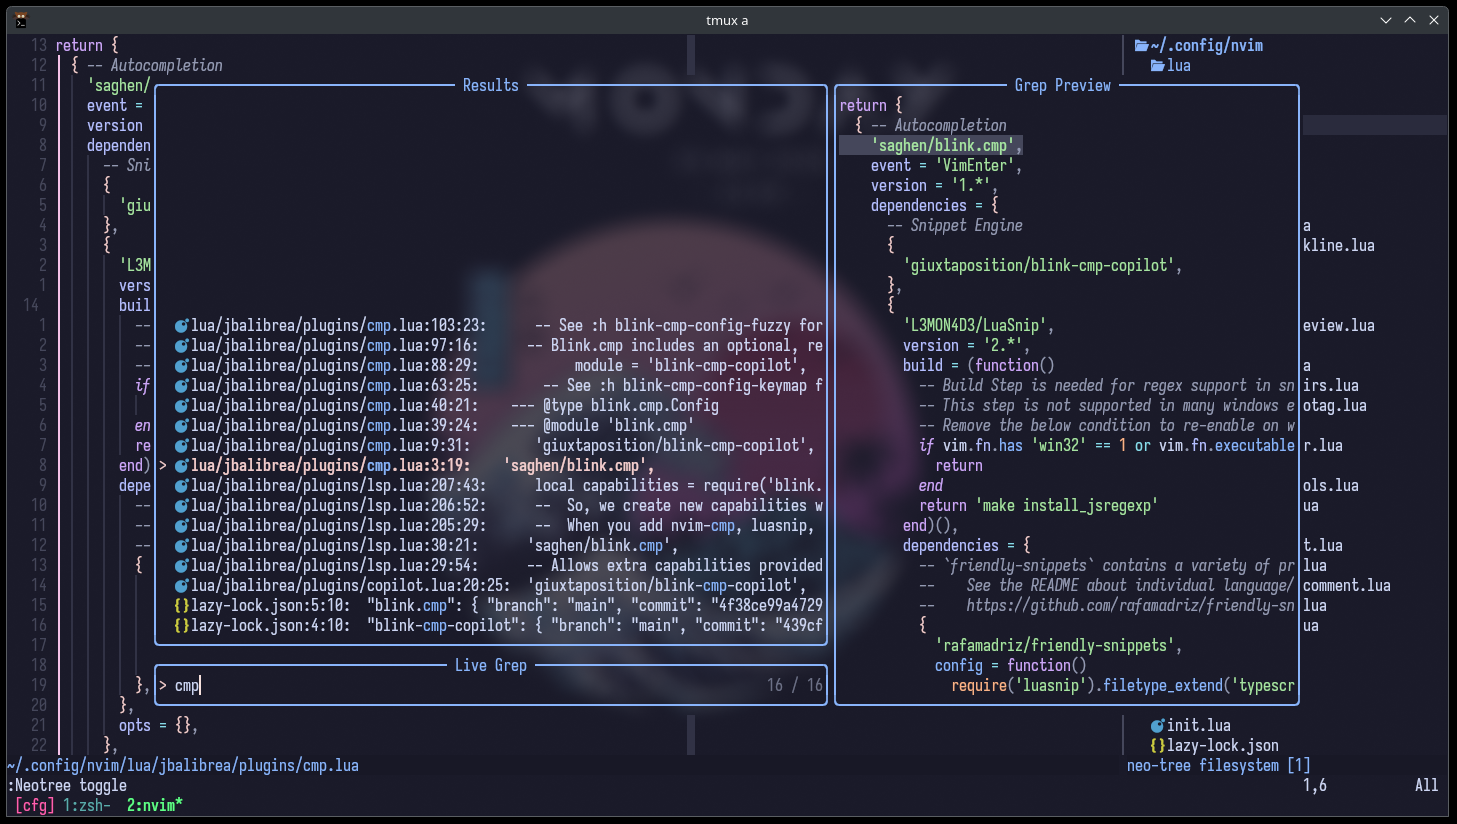Open lazy-lock.json from neo-tree
Screen dimensions: 1457x824
tap(1223, 746)
